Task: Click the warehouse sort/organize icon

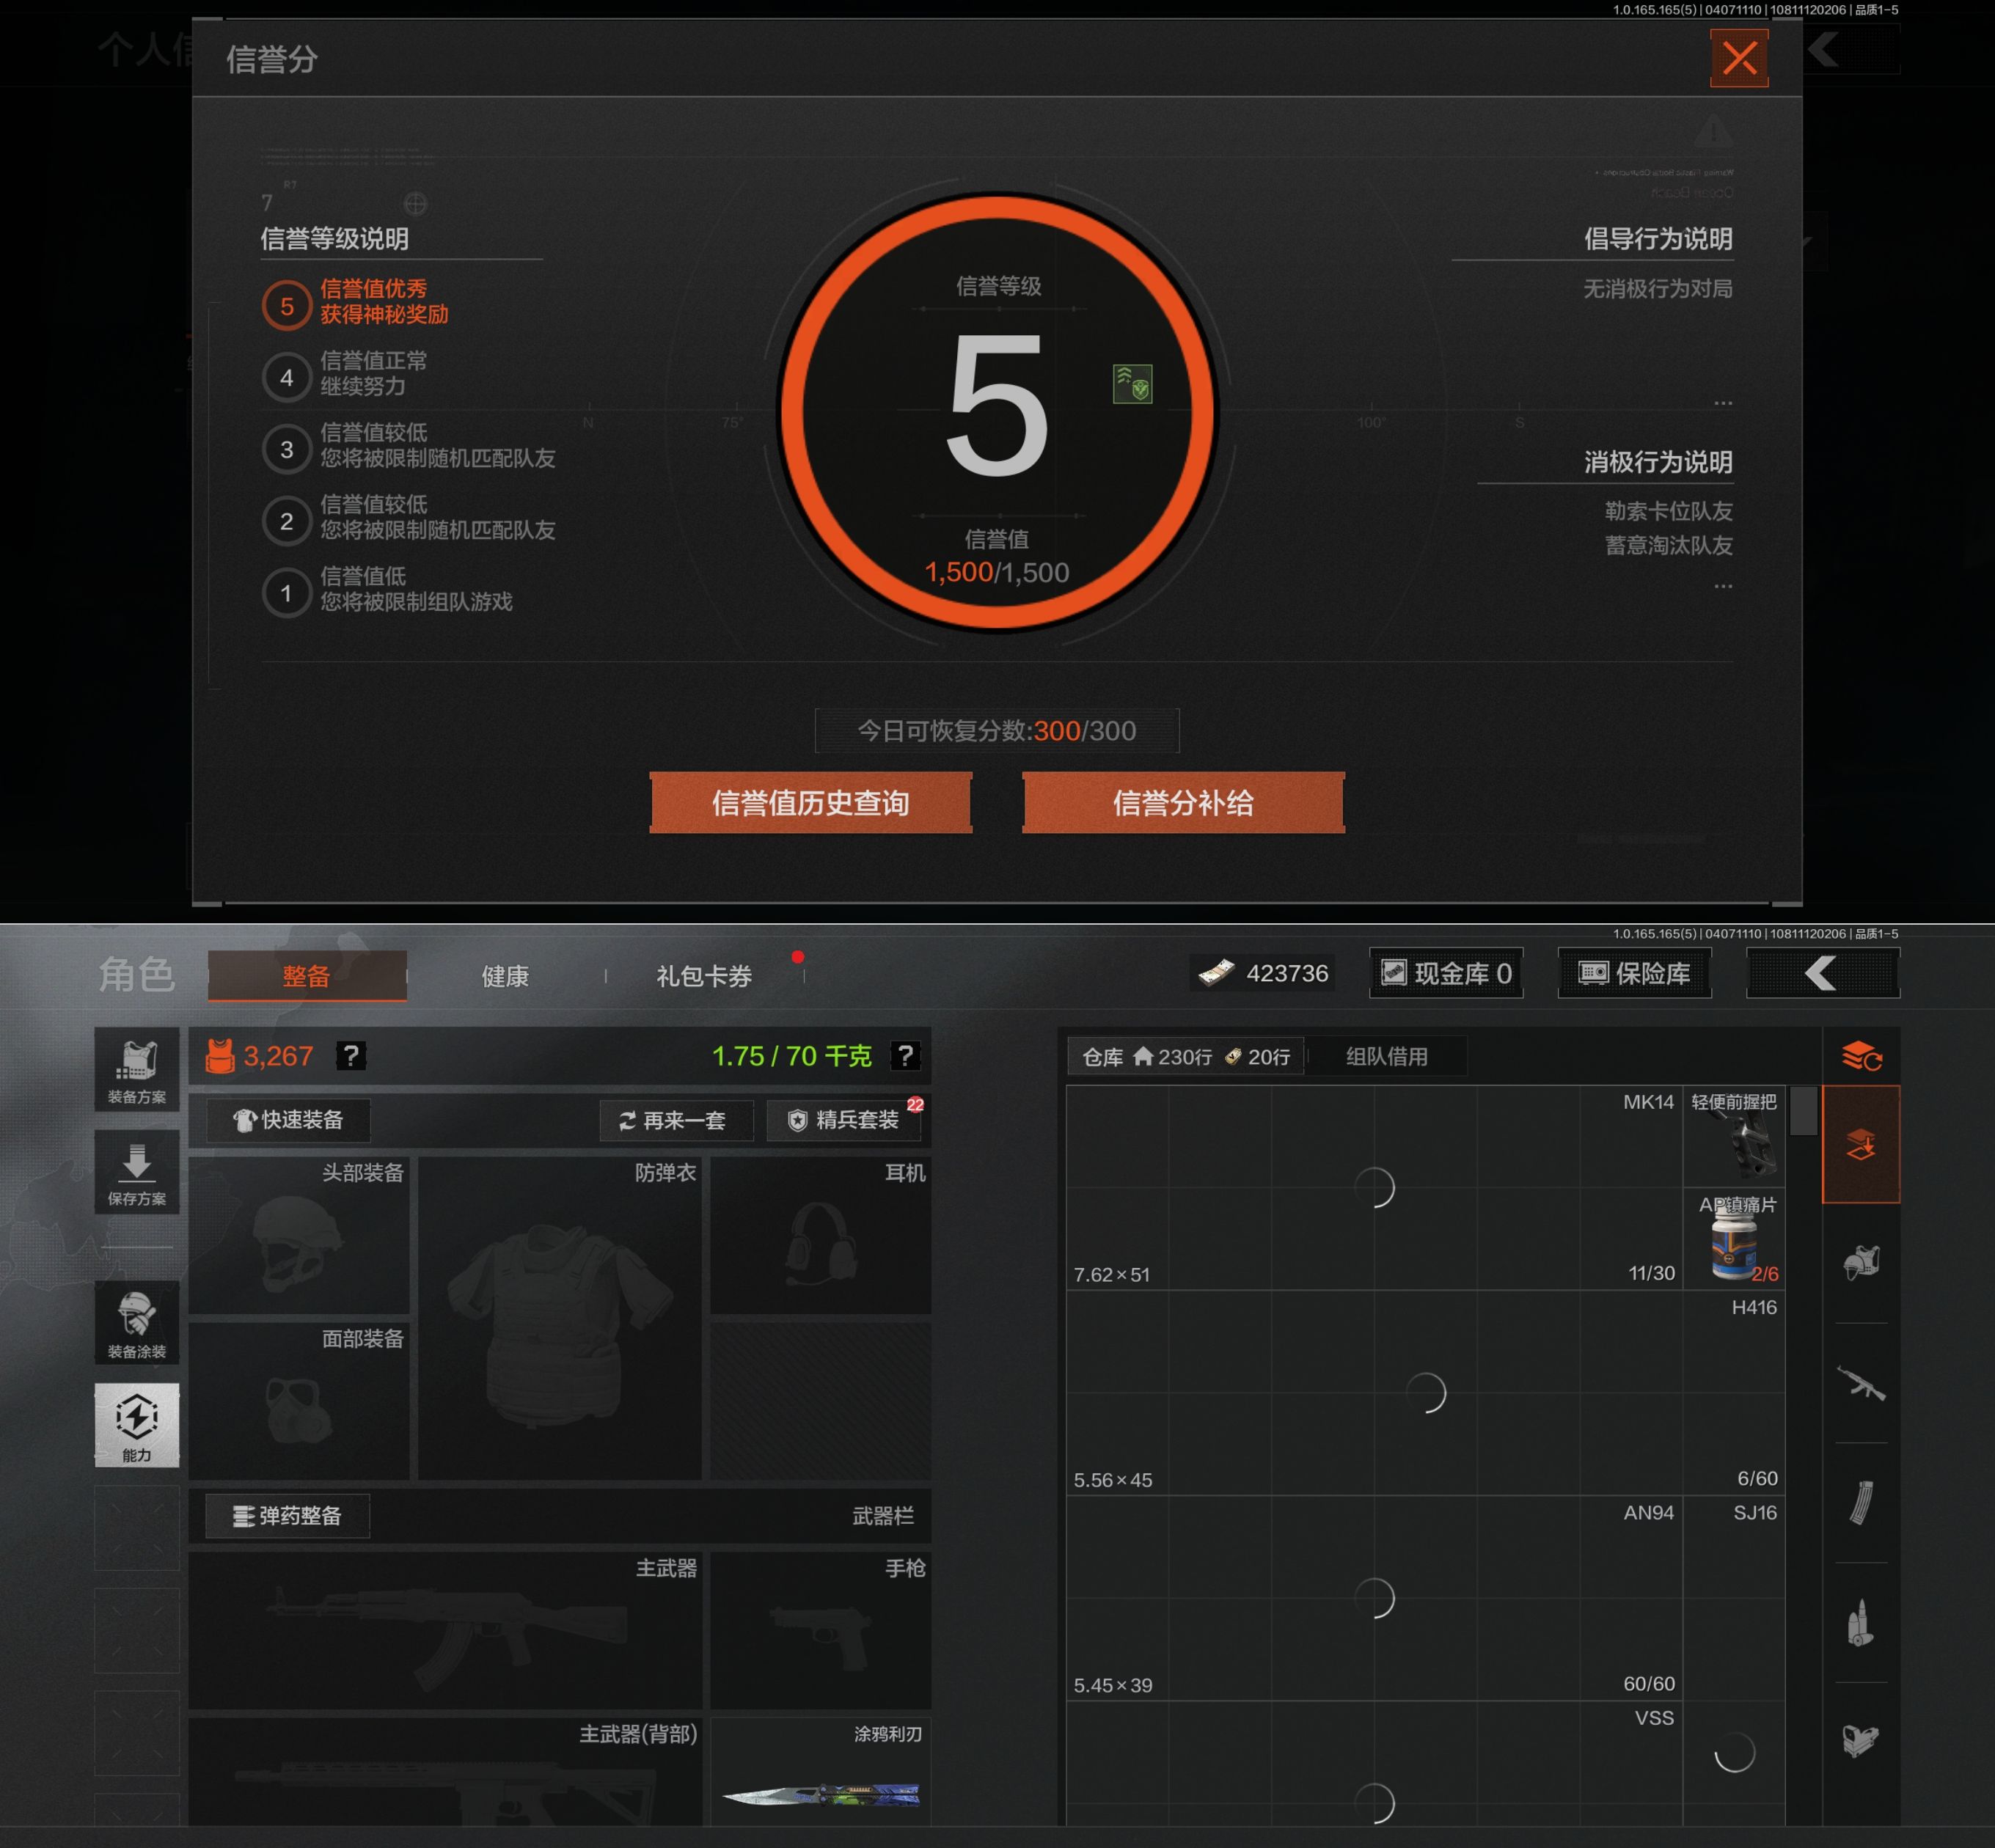Action: click(x=1861, y=1055)
